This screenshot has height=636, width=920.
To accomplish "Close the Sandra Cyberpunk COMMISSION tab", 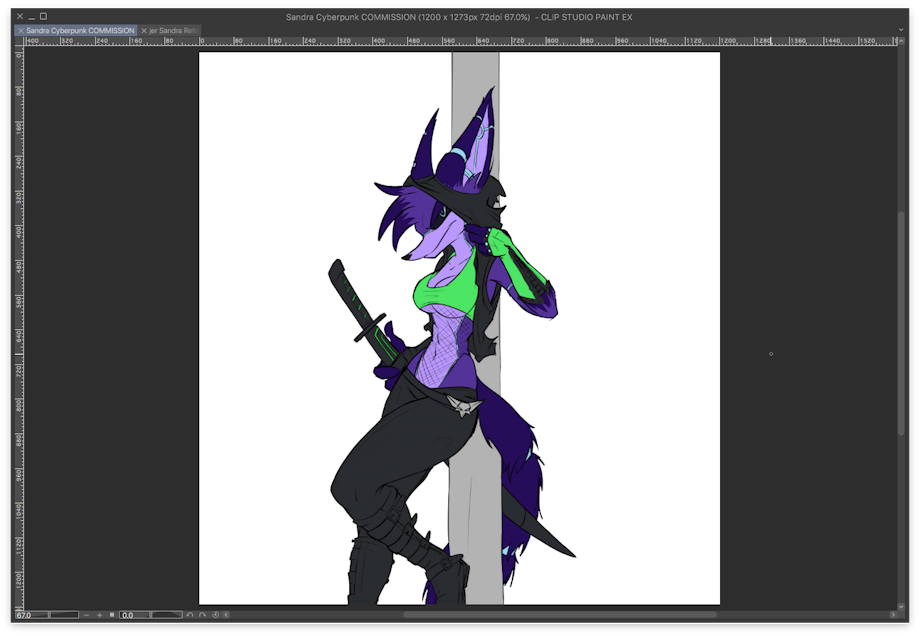I will 21,31.
